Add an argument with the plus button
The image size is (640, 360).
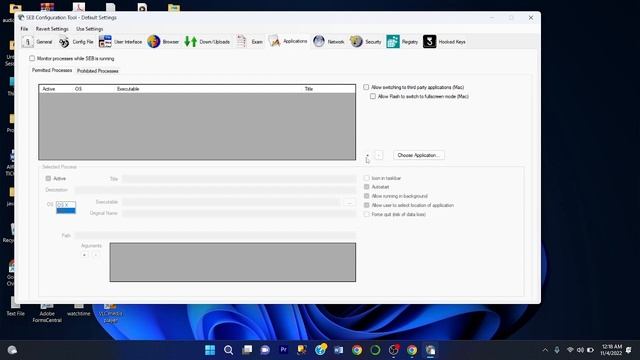click(84, 255)
